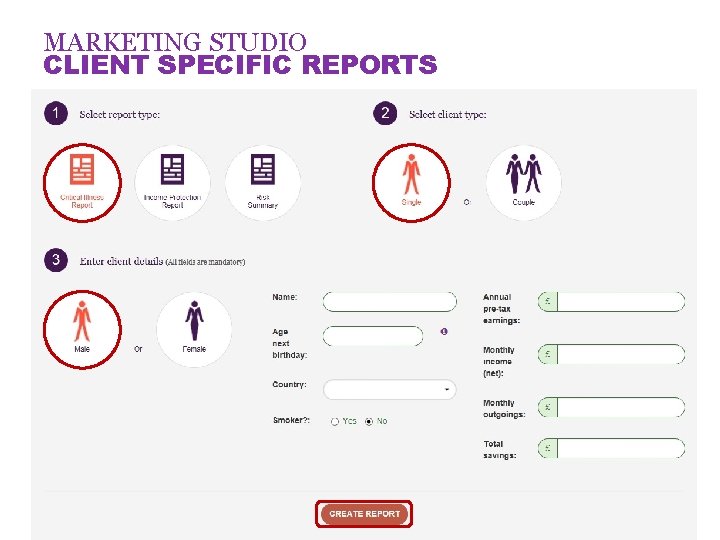Screen dimensions: 720x540
Task: Select the Female gender icon
Action: pos(194,329)
